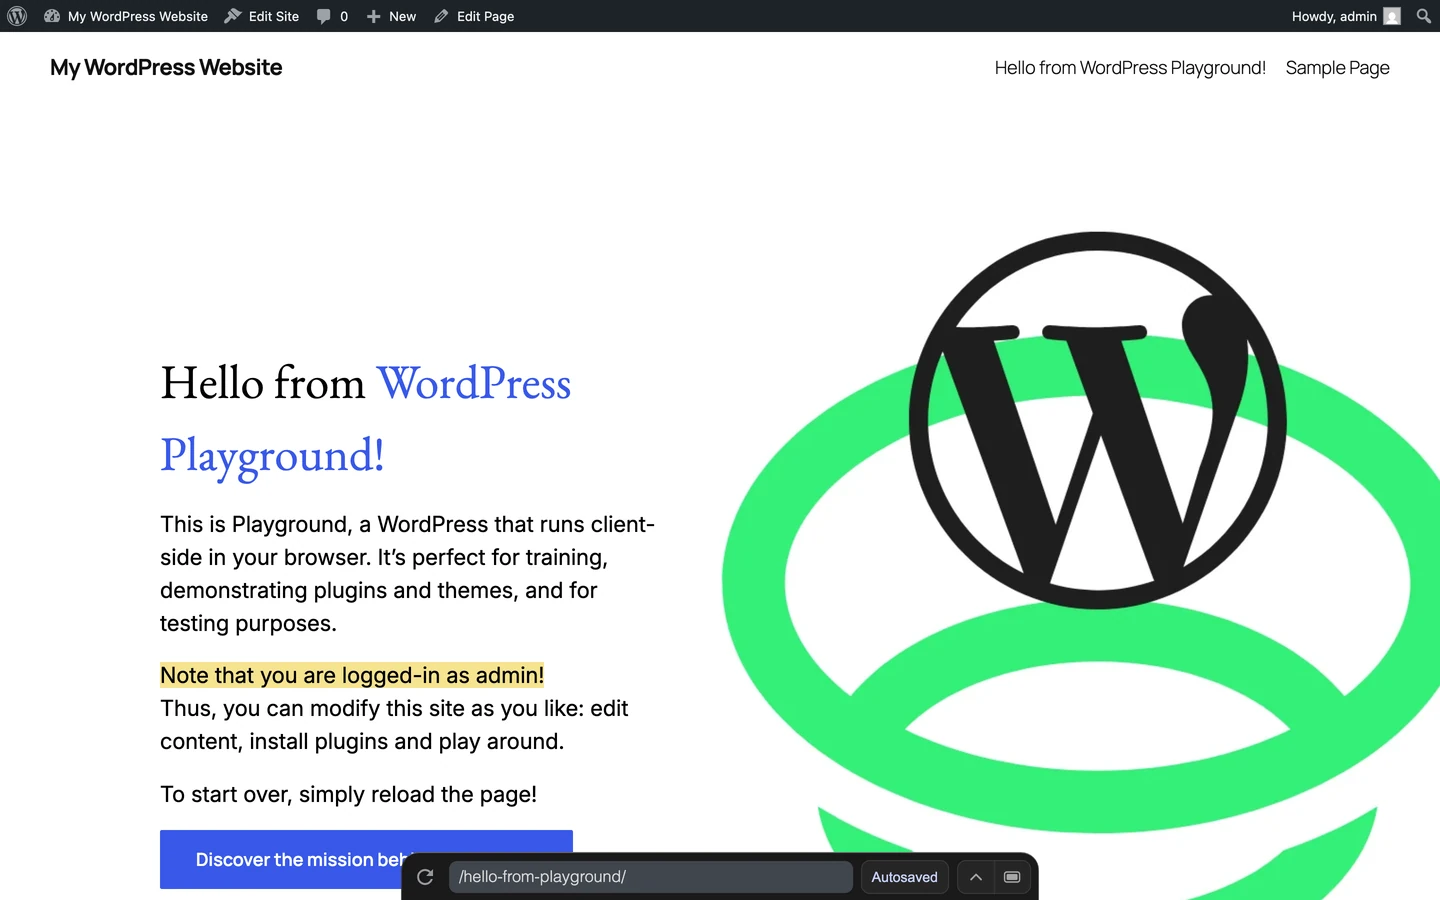The width and height of the screenshot is (1440, 900).
Task: Click the highlighted logged-in as admin note
Action: (352, 675)
